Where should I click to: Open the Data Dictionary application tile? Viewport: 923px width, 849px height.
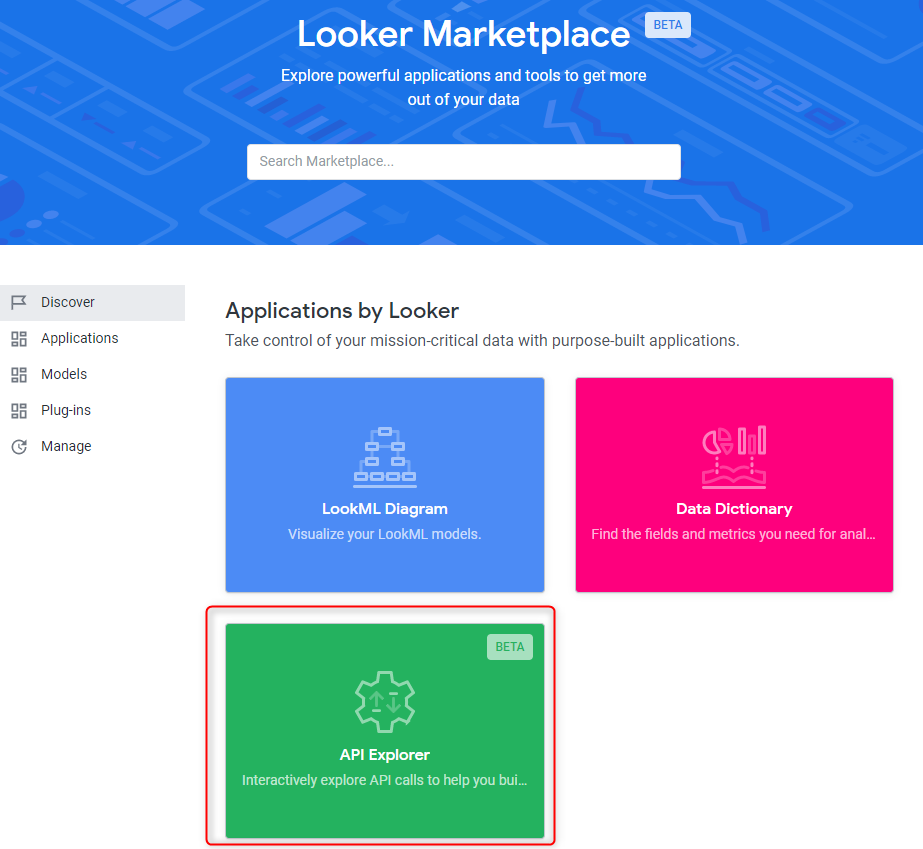coord(734,484)
